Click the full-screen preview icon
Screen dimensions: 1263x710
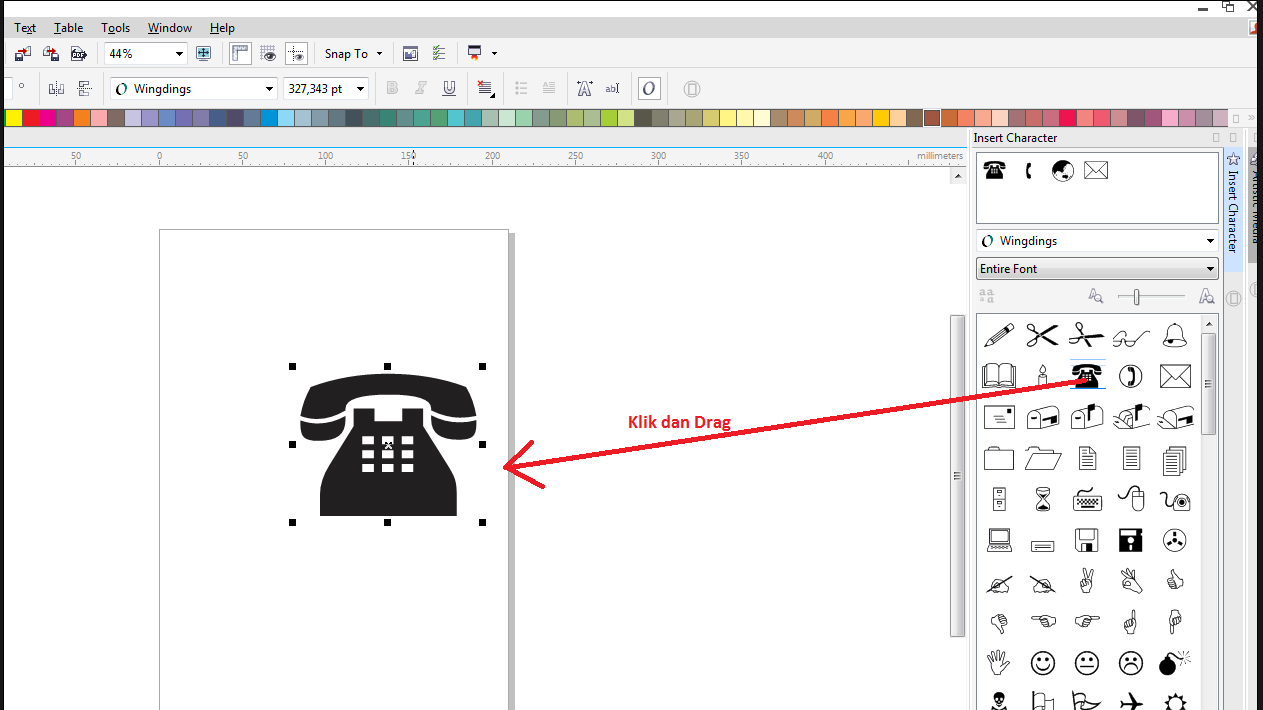coord(204,54)
